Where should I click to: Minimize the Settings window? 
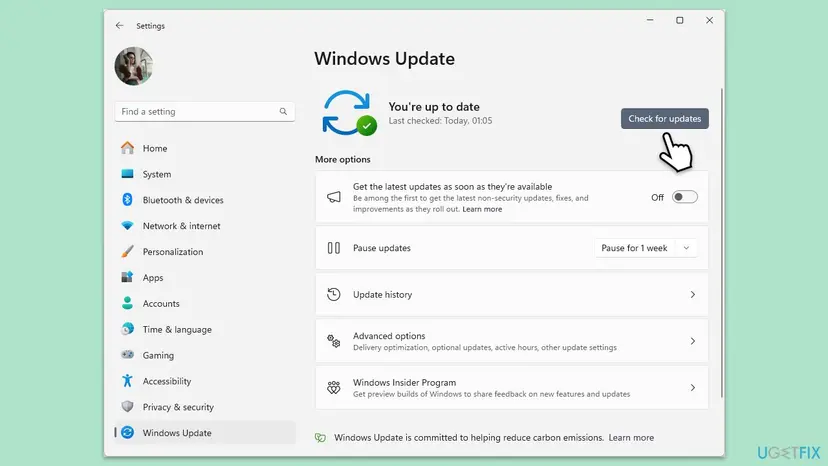click(650, 20)
